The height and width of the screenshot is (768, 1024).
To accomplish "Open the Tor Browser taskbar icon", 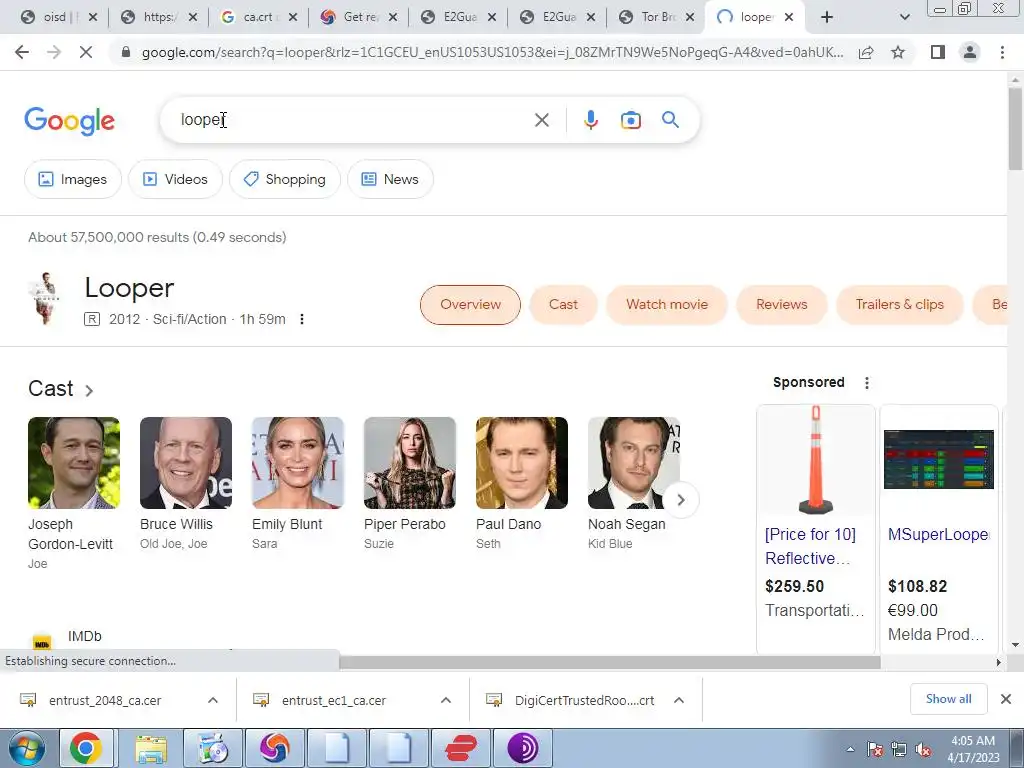I will [523, 748].
